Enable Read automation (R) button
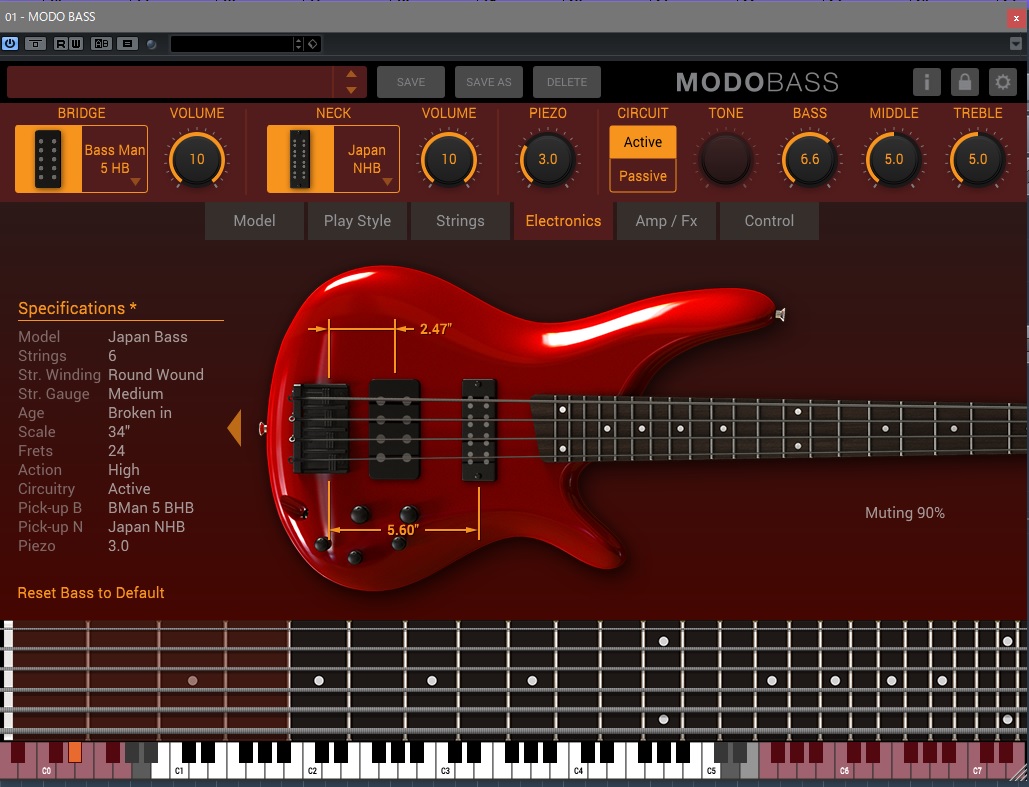 pyautogui.click(x=61, y=44)
